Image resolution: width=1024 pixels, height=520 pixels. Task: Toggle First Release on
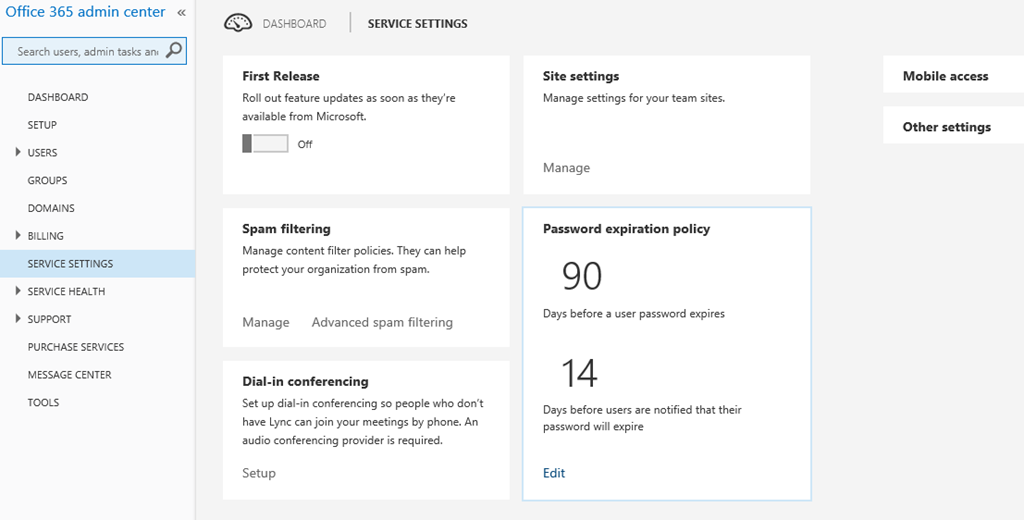265,144
